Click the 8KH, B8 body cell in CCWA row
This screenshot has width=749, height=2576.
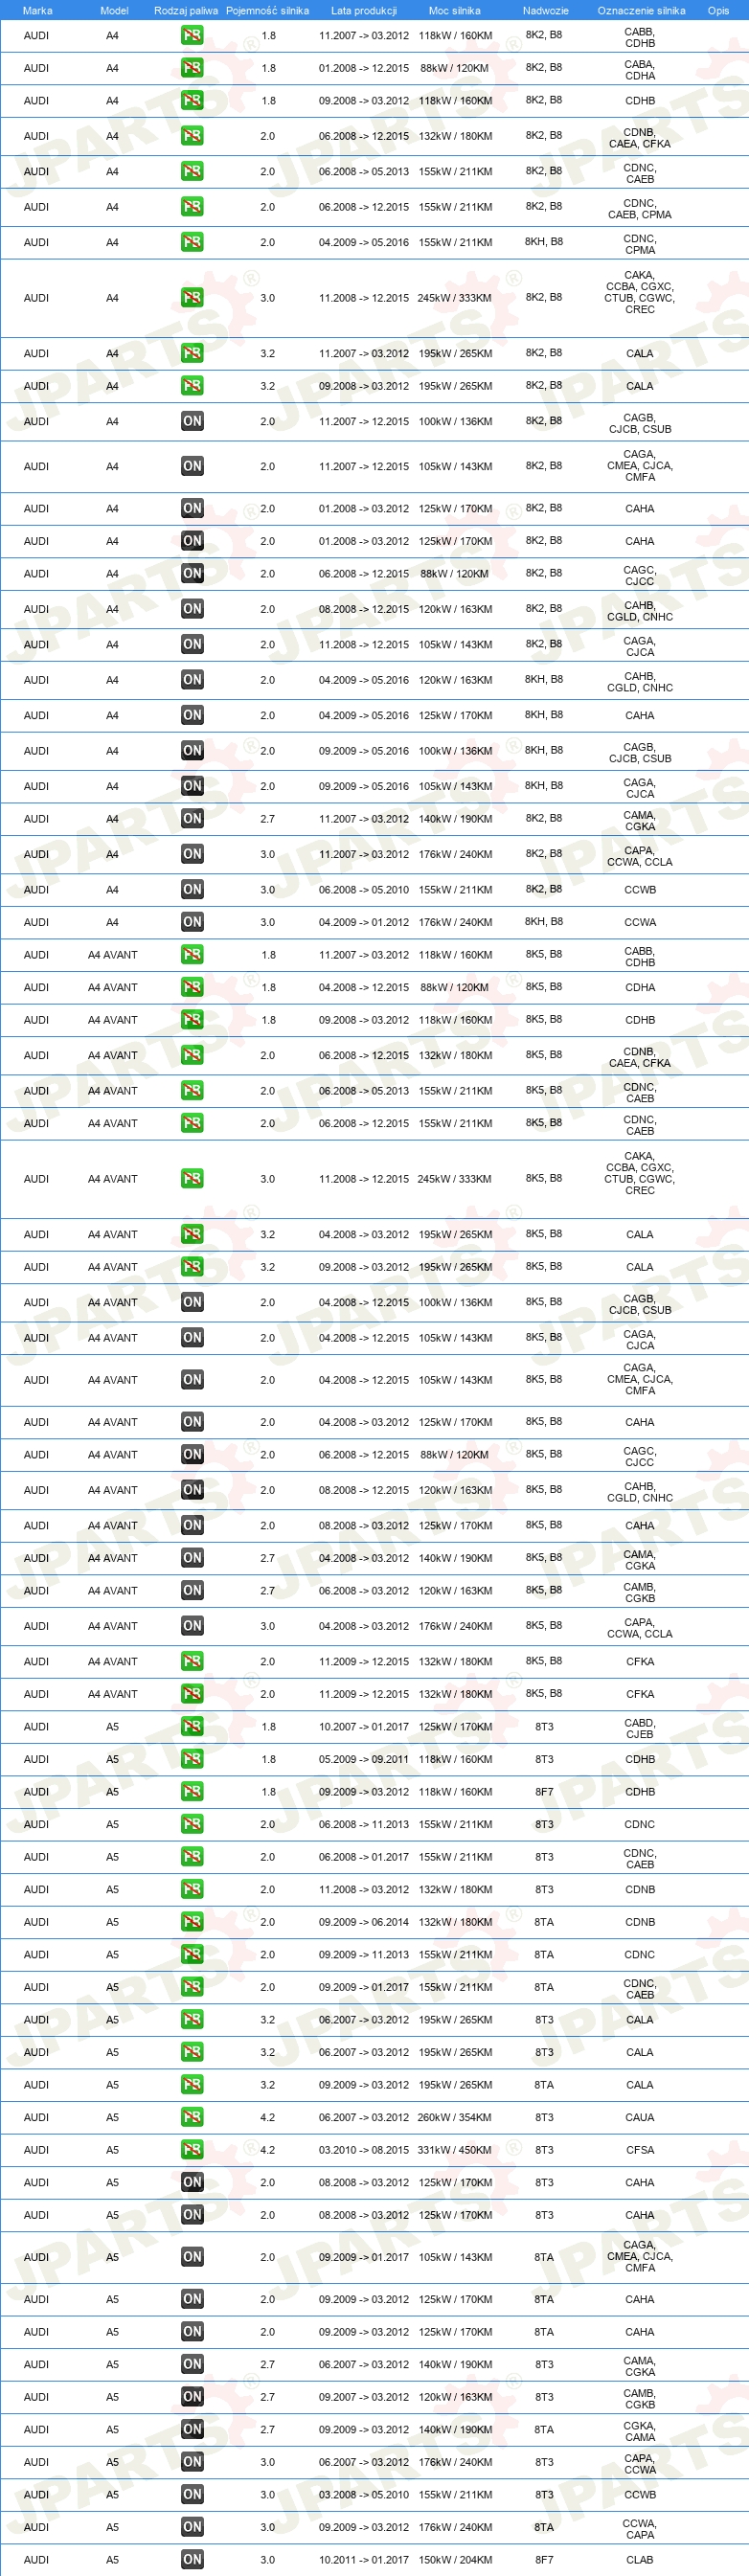click(x=544, y=922)
